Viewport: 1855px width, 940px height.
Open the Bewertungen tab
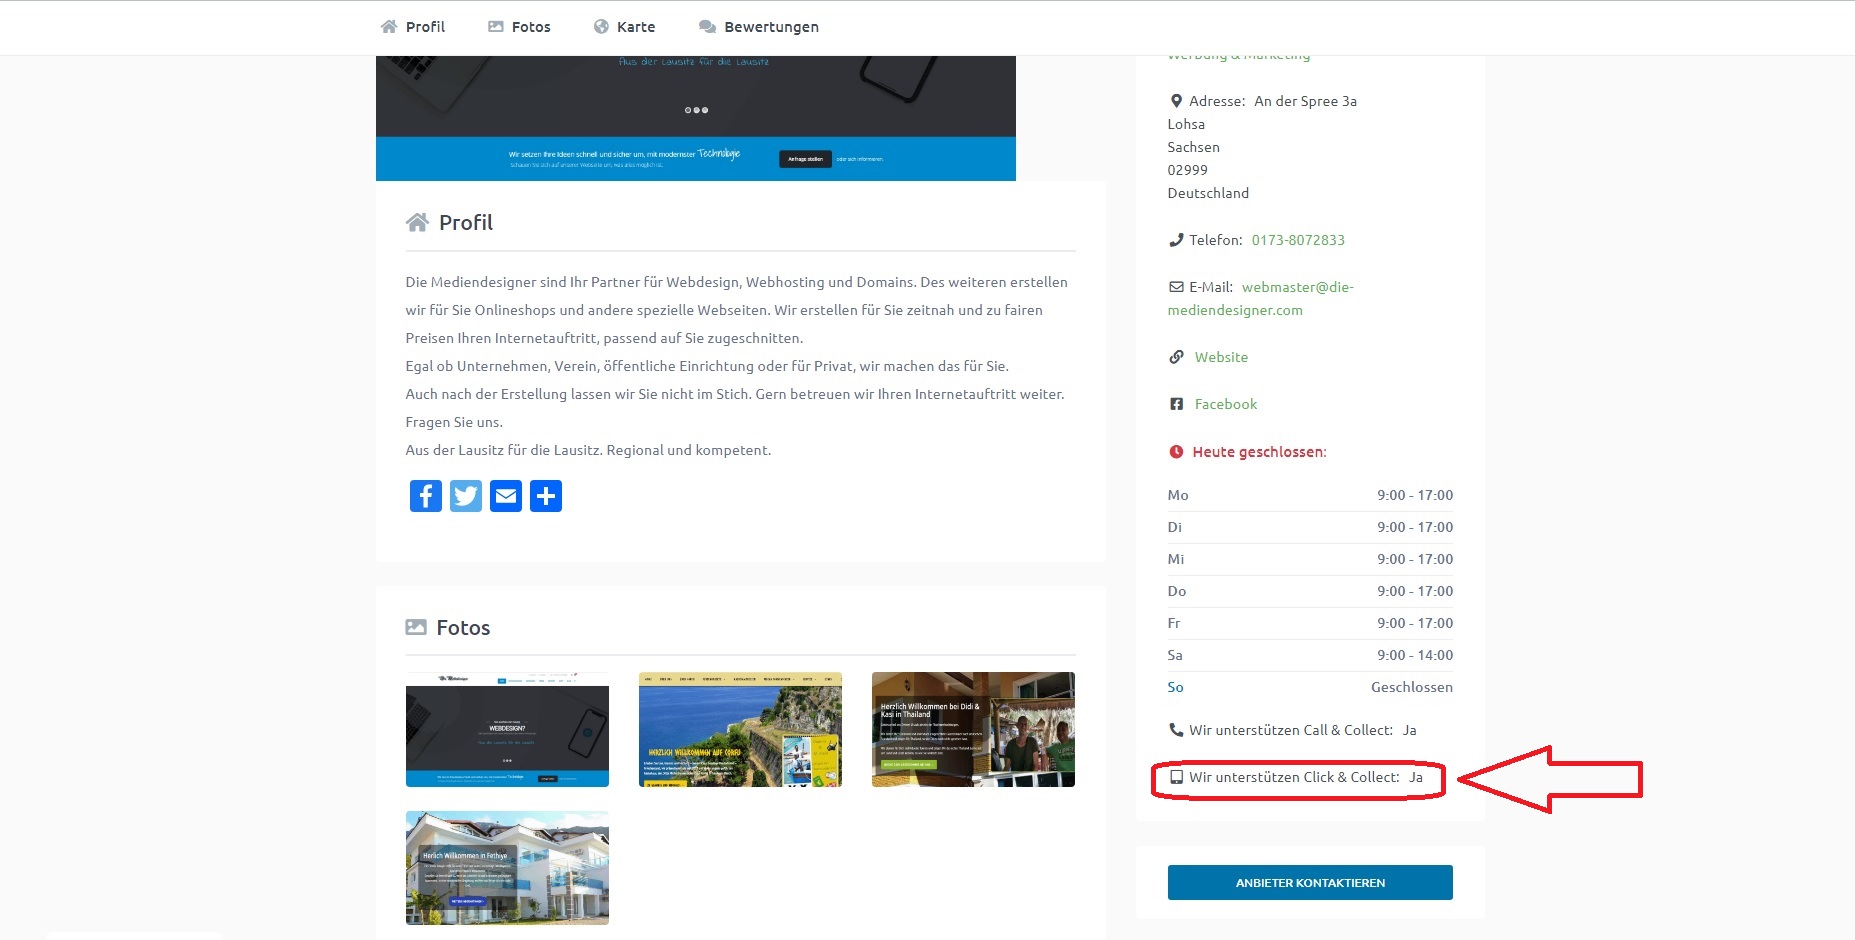758,27
